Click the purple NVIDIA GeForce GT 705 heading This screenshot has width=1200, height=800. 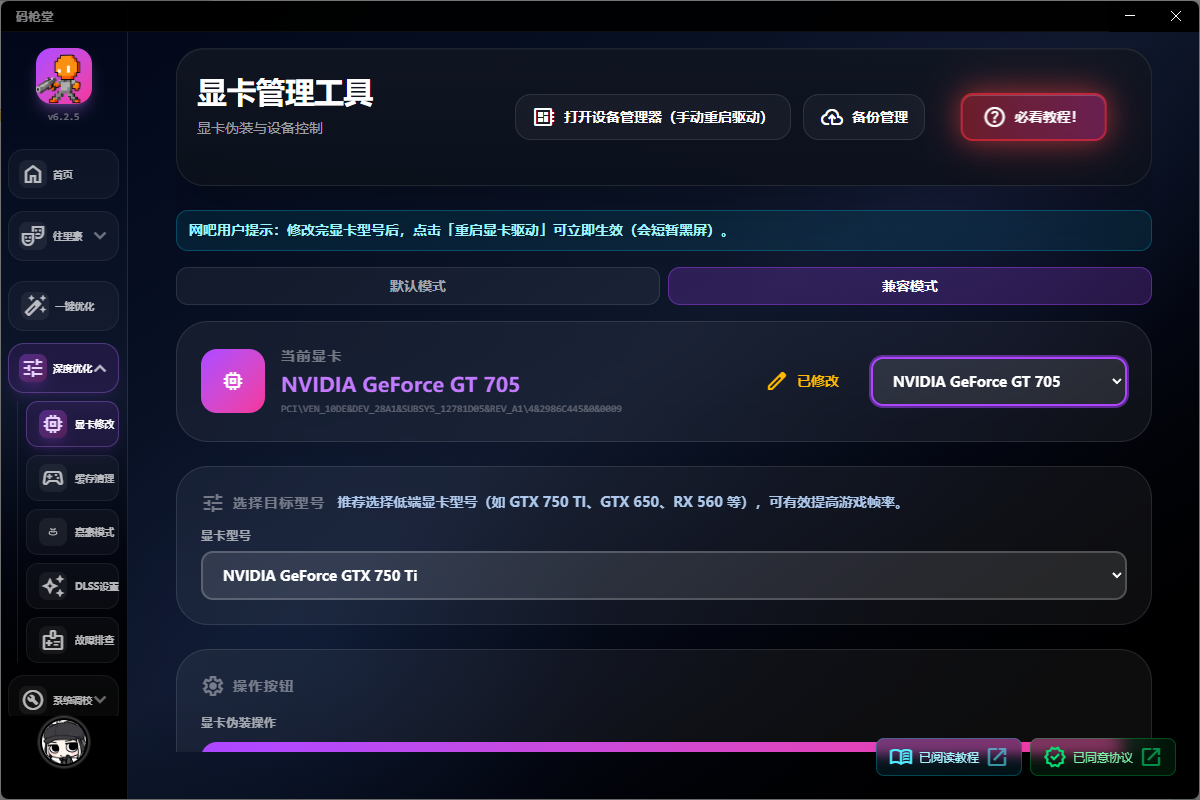tap(401, 384)
